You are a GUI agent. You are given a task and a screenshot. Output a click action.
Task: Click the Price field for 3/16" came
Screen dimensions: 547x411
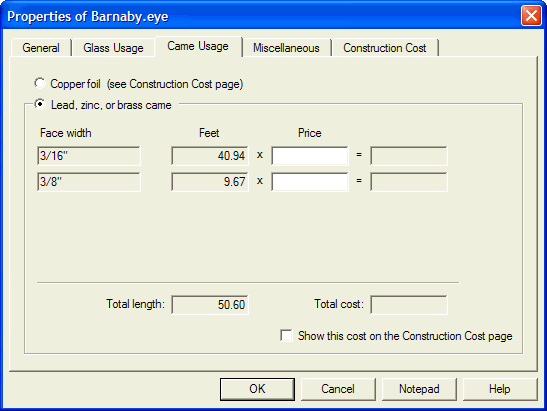tap(310, 156)
